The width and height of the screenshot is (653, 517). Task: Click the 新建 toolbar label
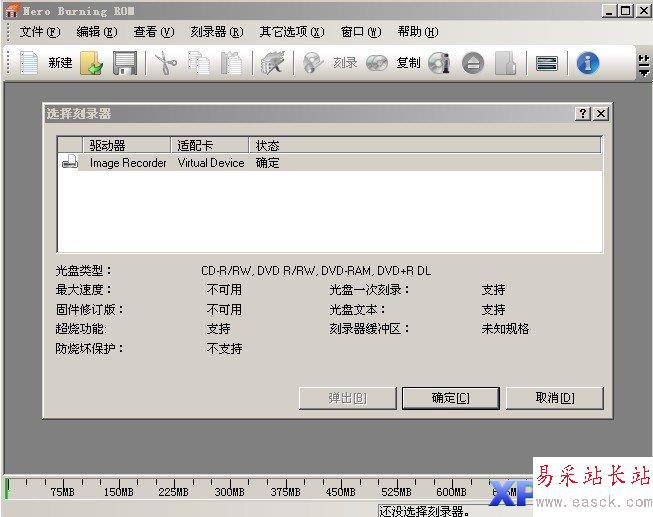(60, 63)
